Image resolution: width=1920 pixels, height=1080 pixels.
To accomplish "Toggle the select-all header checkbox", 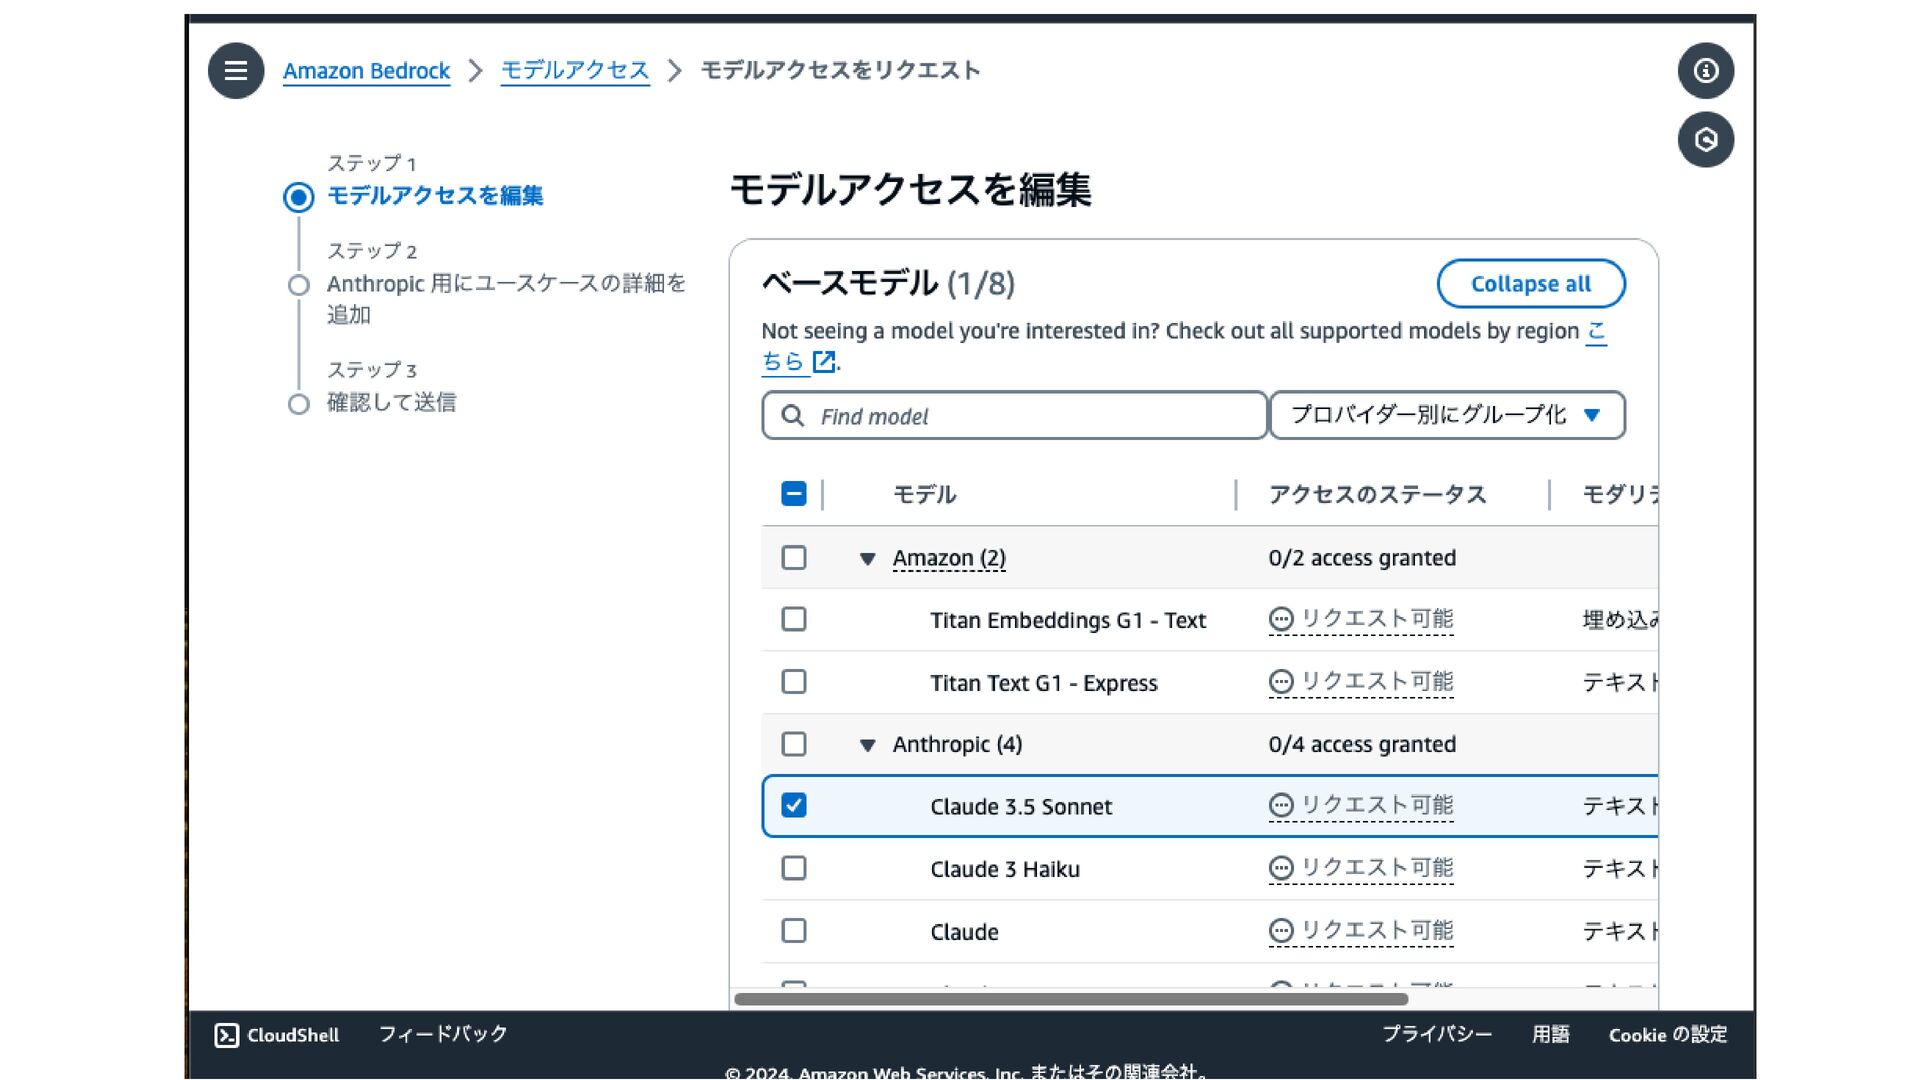I will 794,494.
